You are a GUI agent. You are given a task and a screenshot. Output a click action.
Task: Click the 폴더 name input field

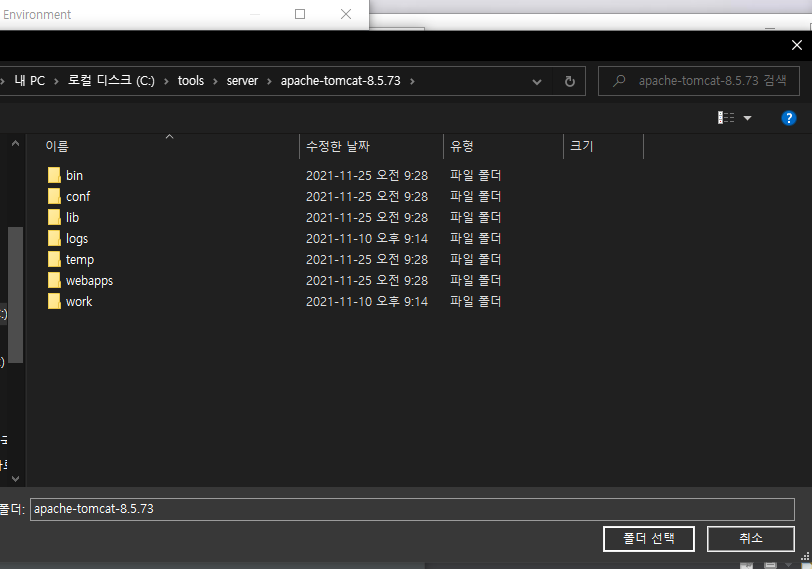(412, 509)
